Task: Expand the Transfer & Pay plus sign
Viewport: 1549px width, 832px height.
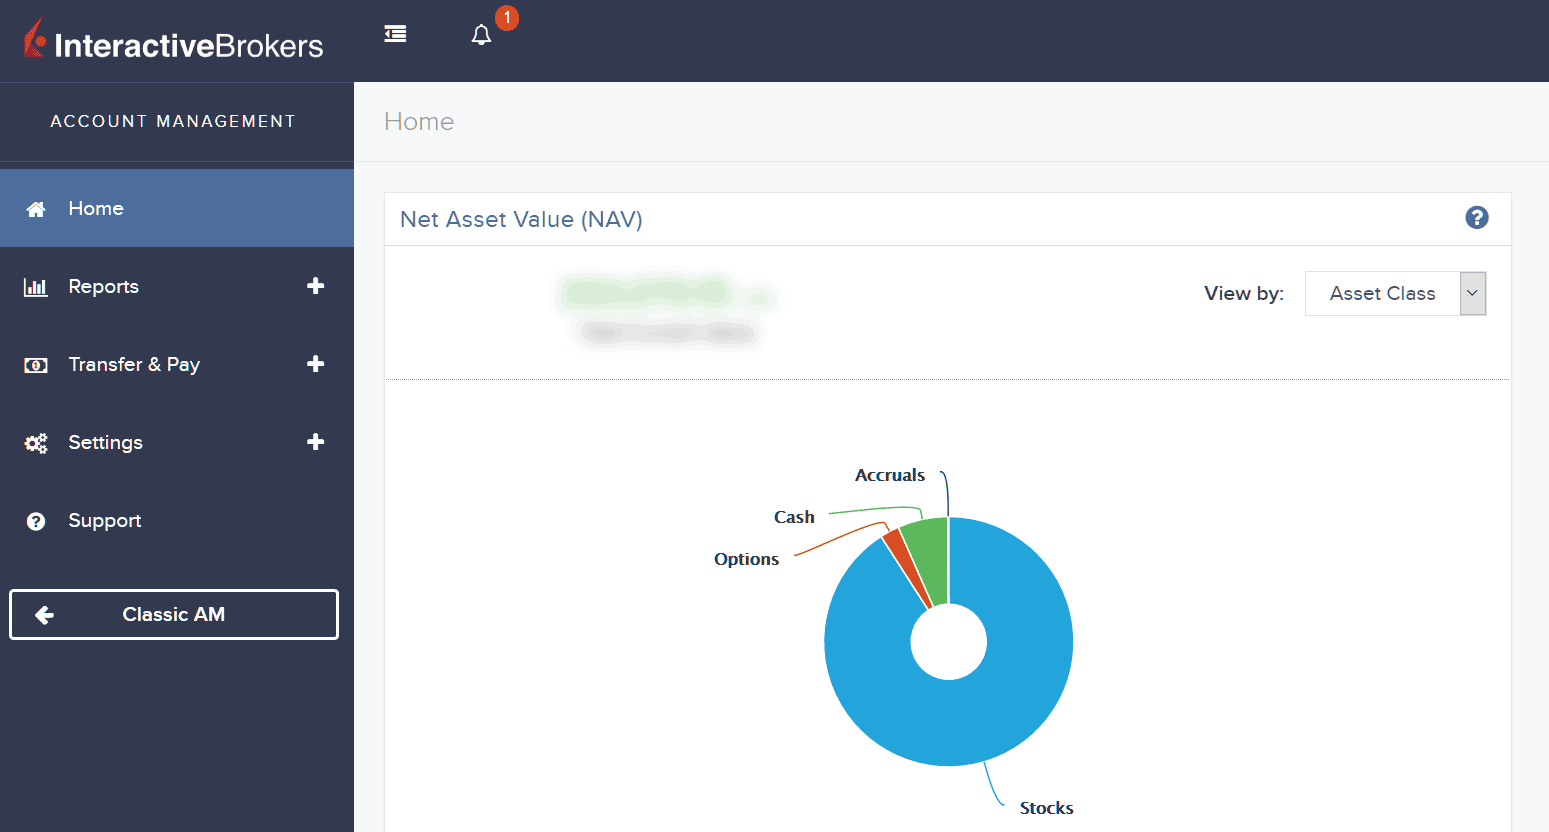Action: pyautogui.click(x=316, y=364)
